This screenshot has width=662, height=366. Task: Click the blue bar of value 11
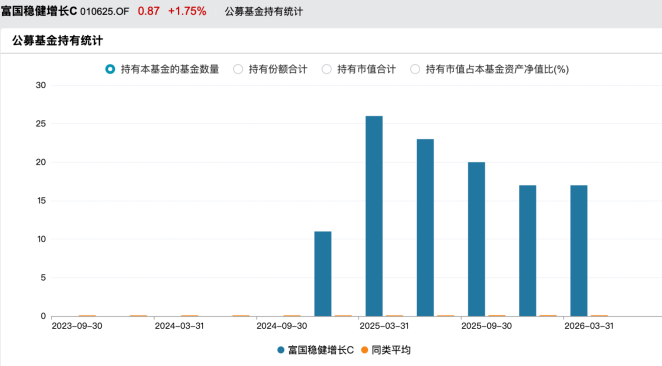pyautogui.click(x=323, y=274)
